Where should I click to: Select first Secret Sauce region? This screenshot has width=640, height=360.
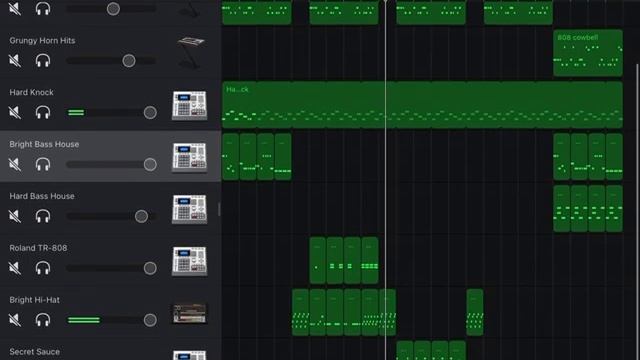coord(404,351)
